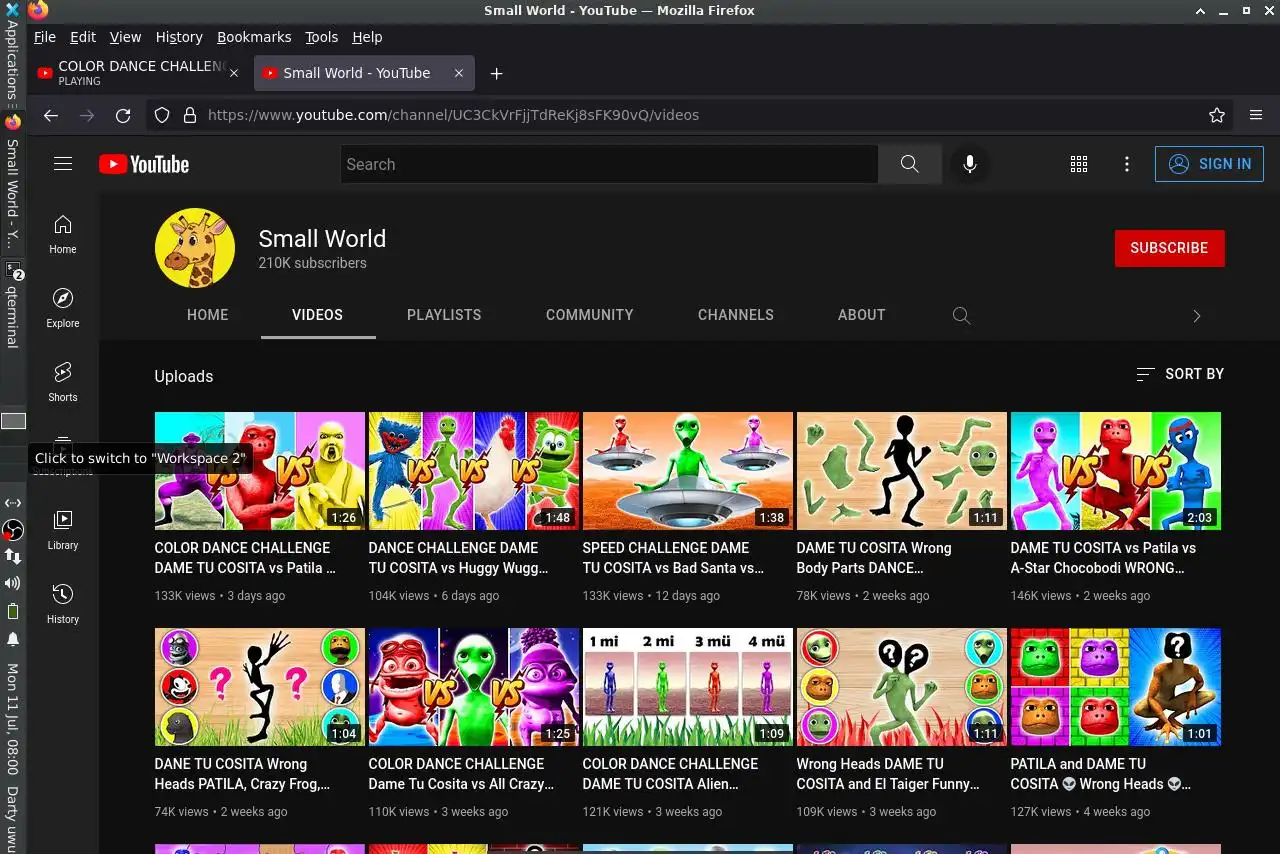This screenshot has width=1280, height=854.
Task: Open video title DANE TU COSITA Wrong Heads
Action: [x=243, y=774]
